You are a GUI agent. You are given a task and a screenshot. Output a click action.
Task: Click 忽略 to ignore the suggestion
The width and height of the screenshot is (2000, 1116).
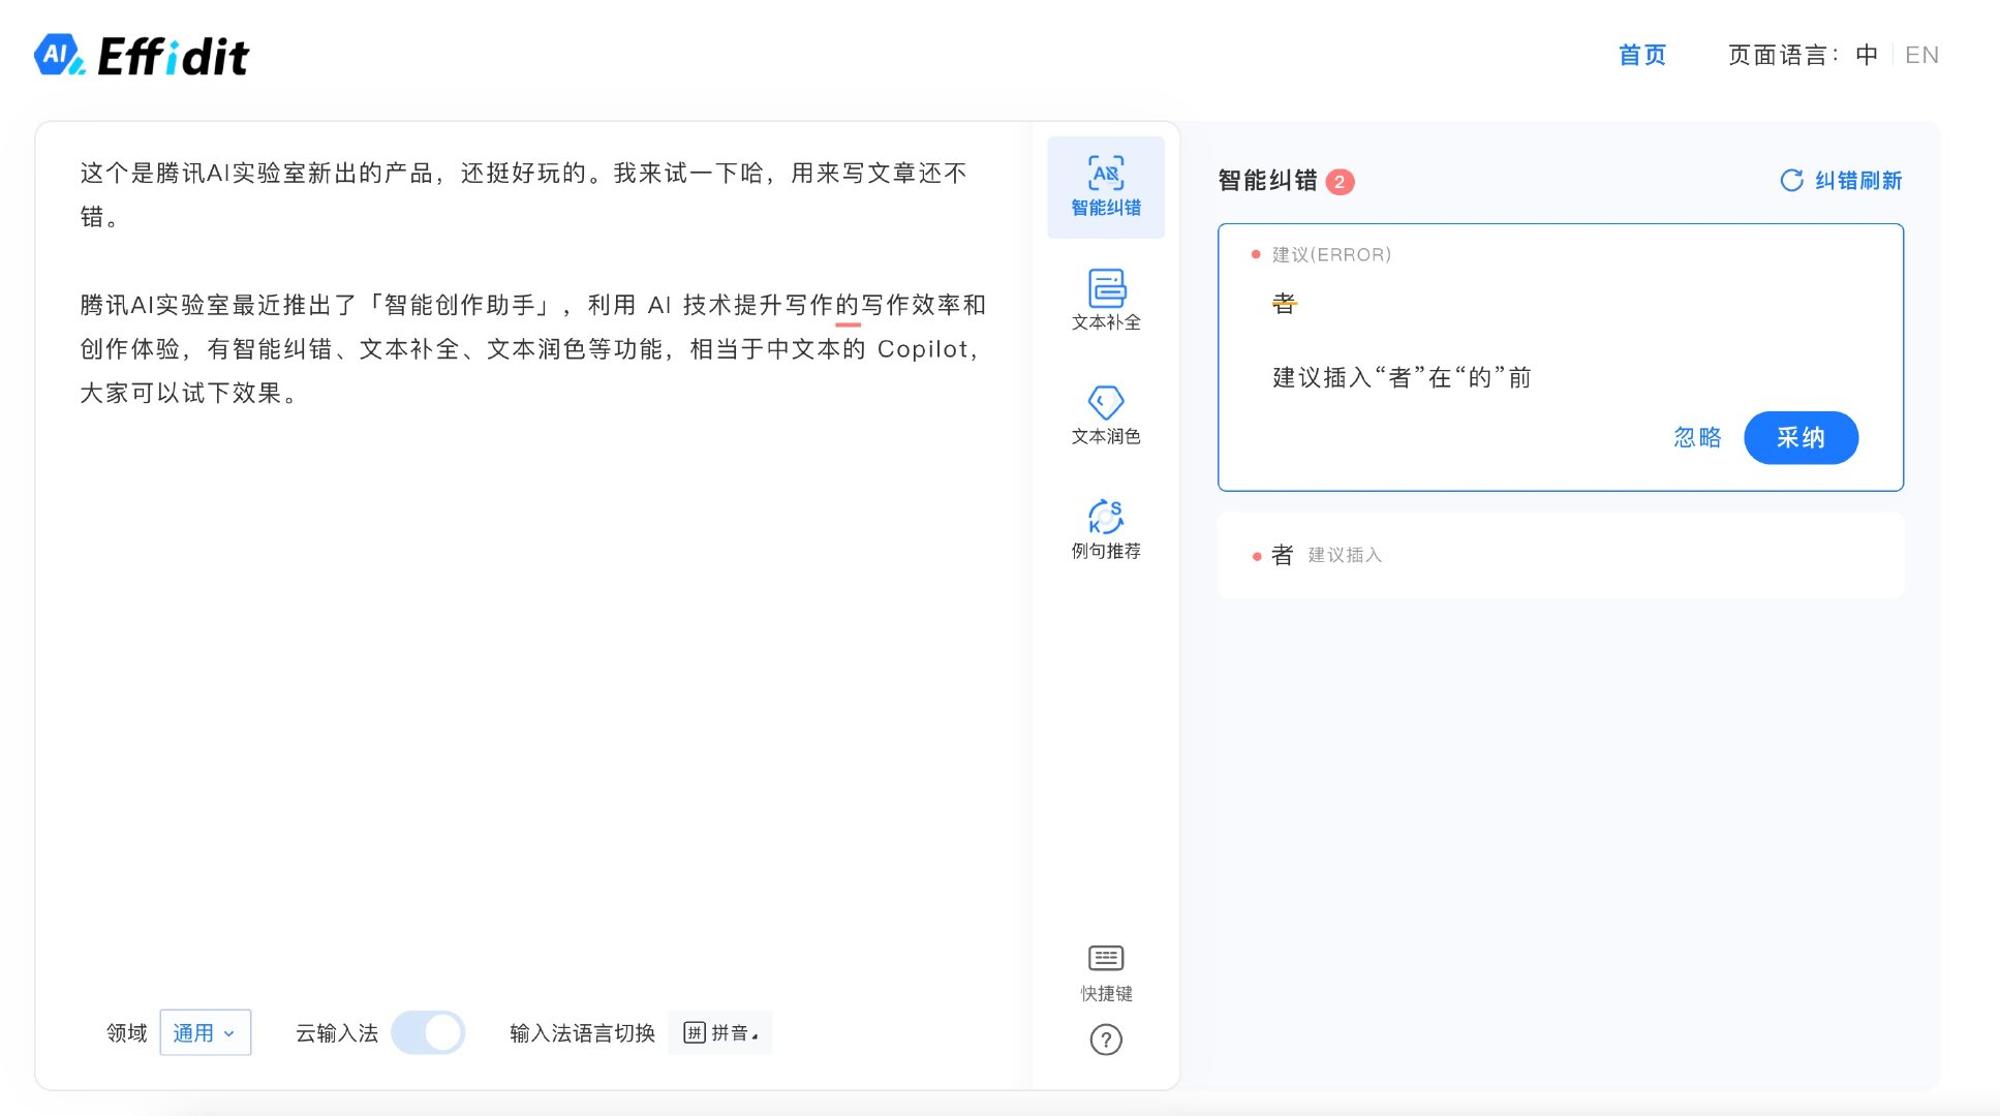coord(1697,437)
